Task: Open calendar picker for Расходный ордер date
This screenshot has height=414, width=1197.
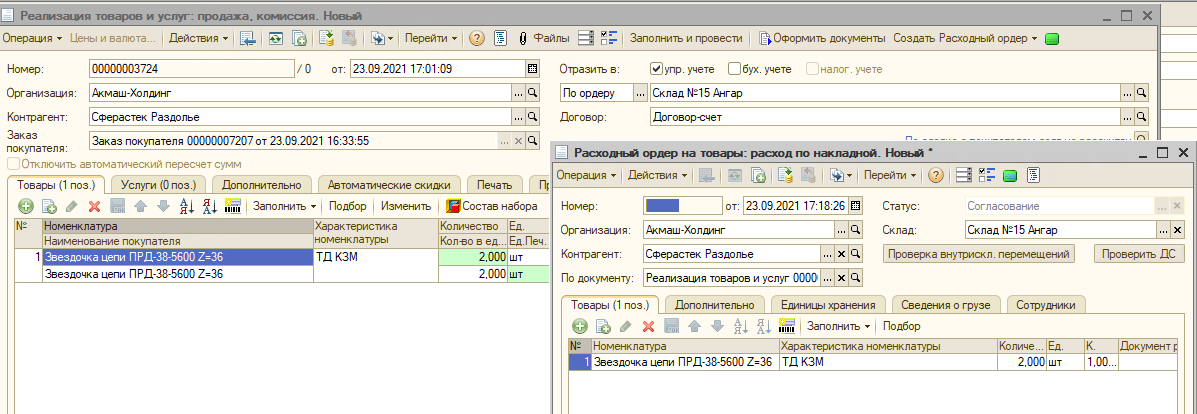Action: [856, 206]
